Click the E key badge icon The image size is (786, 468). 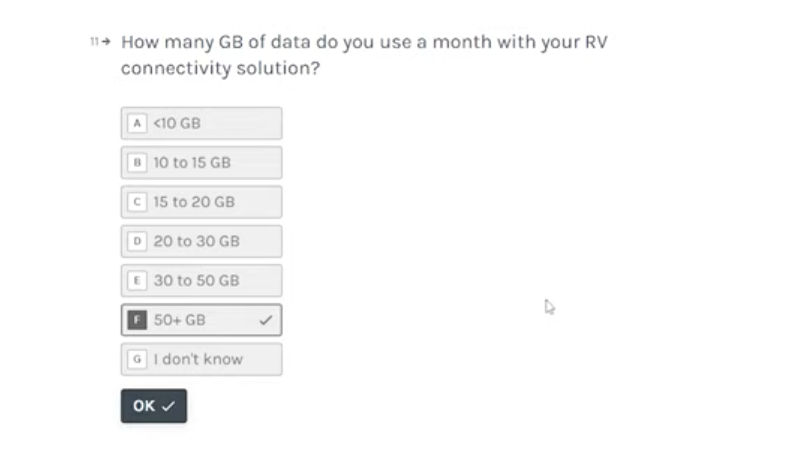(x=137, y=281)
